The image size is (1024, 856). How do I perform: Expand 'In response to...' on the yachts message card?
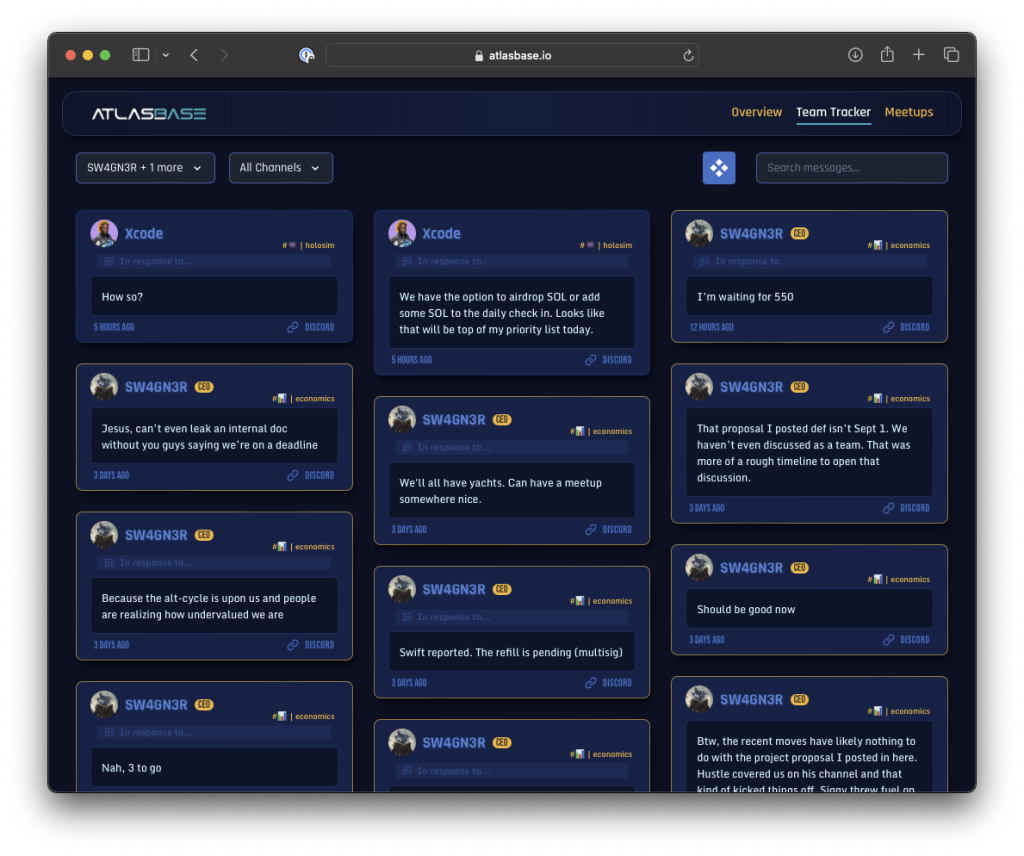(511, 447)
